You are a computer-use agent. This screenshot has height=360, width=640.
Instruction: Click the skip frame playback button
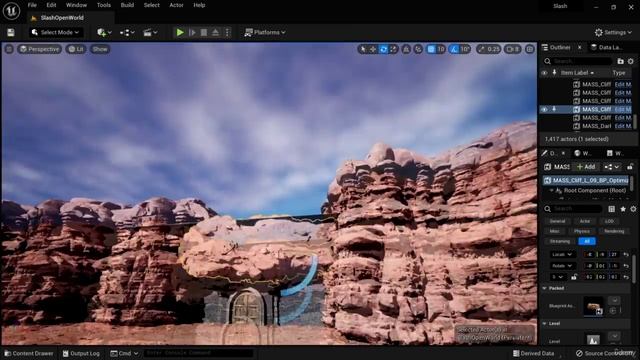(x=192, y=32)
